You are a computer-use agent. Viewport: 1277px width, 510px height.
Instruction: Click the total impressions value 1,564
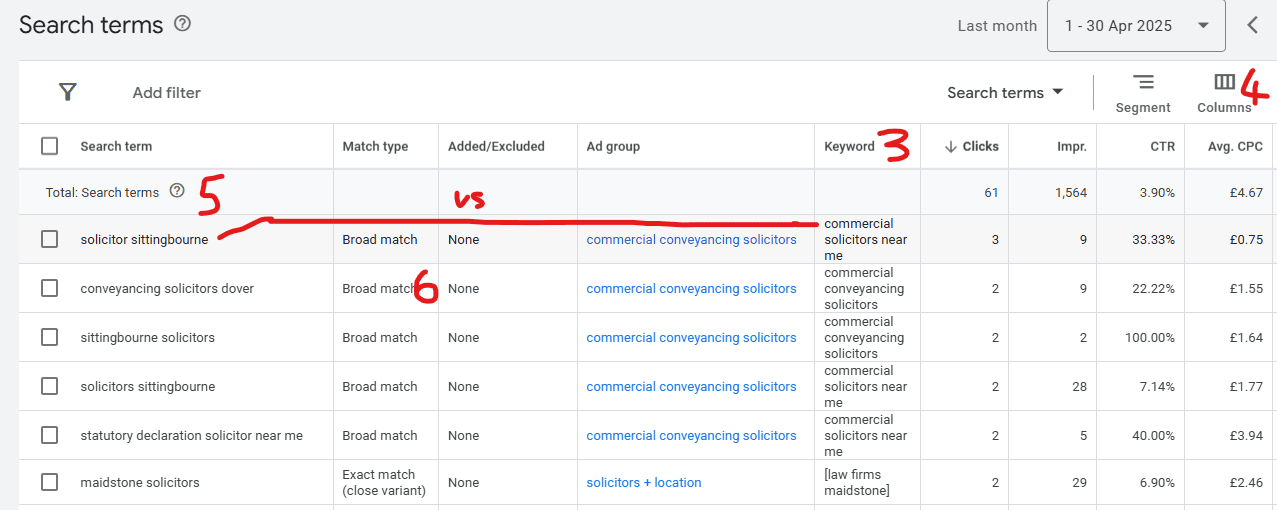1071,192
